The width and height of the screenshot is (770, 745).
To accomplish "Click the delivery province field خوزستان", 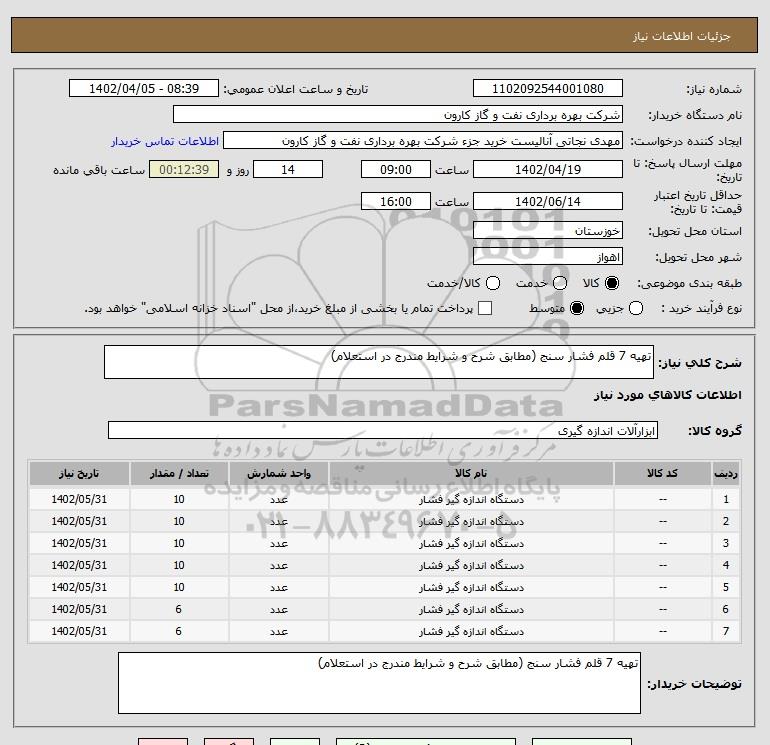I will click(x=548, y=230).
